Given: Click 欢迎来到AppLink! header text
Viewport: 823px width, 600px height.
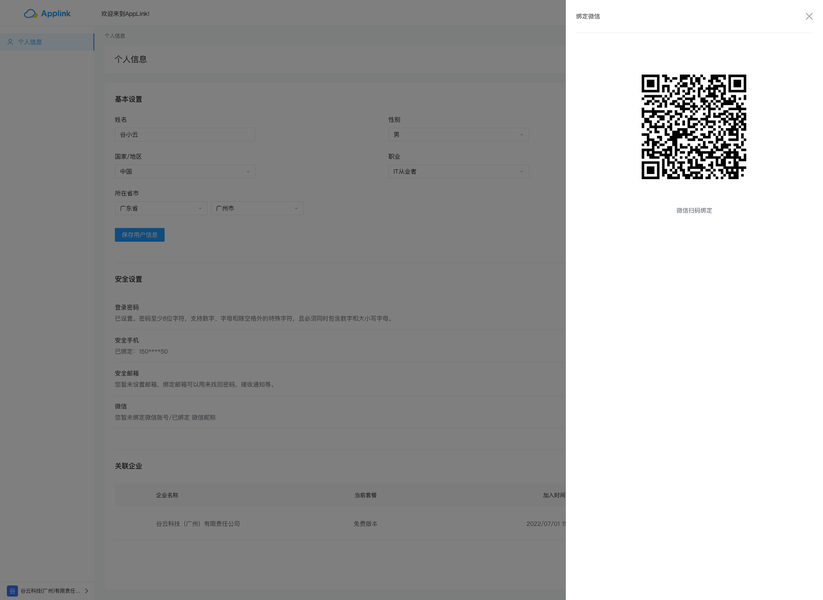Looking at the screenshot, I should click(x=125, y=14).
